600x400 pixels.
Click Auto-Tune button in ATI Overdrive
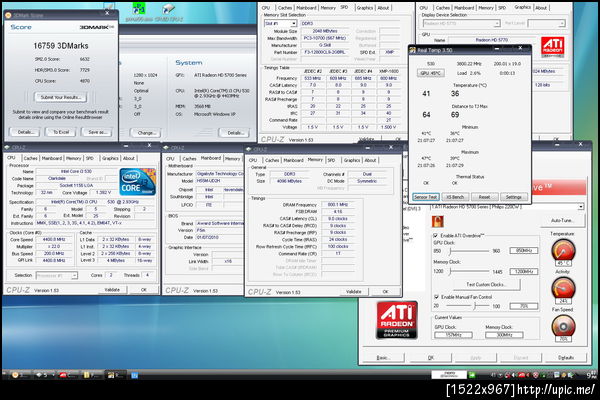[562, 220]
